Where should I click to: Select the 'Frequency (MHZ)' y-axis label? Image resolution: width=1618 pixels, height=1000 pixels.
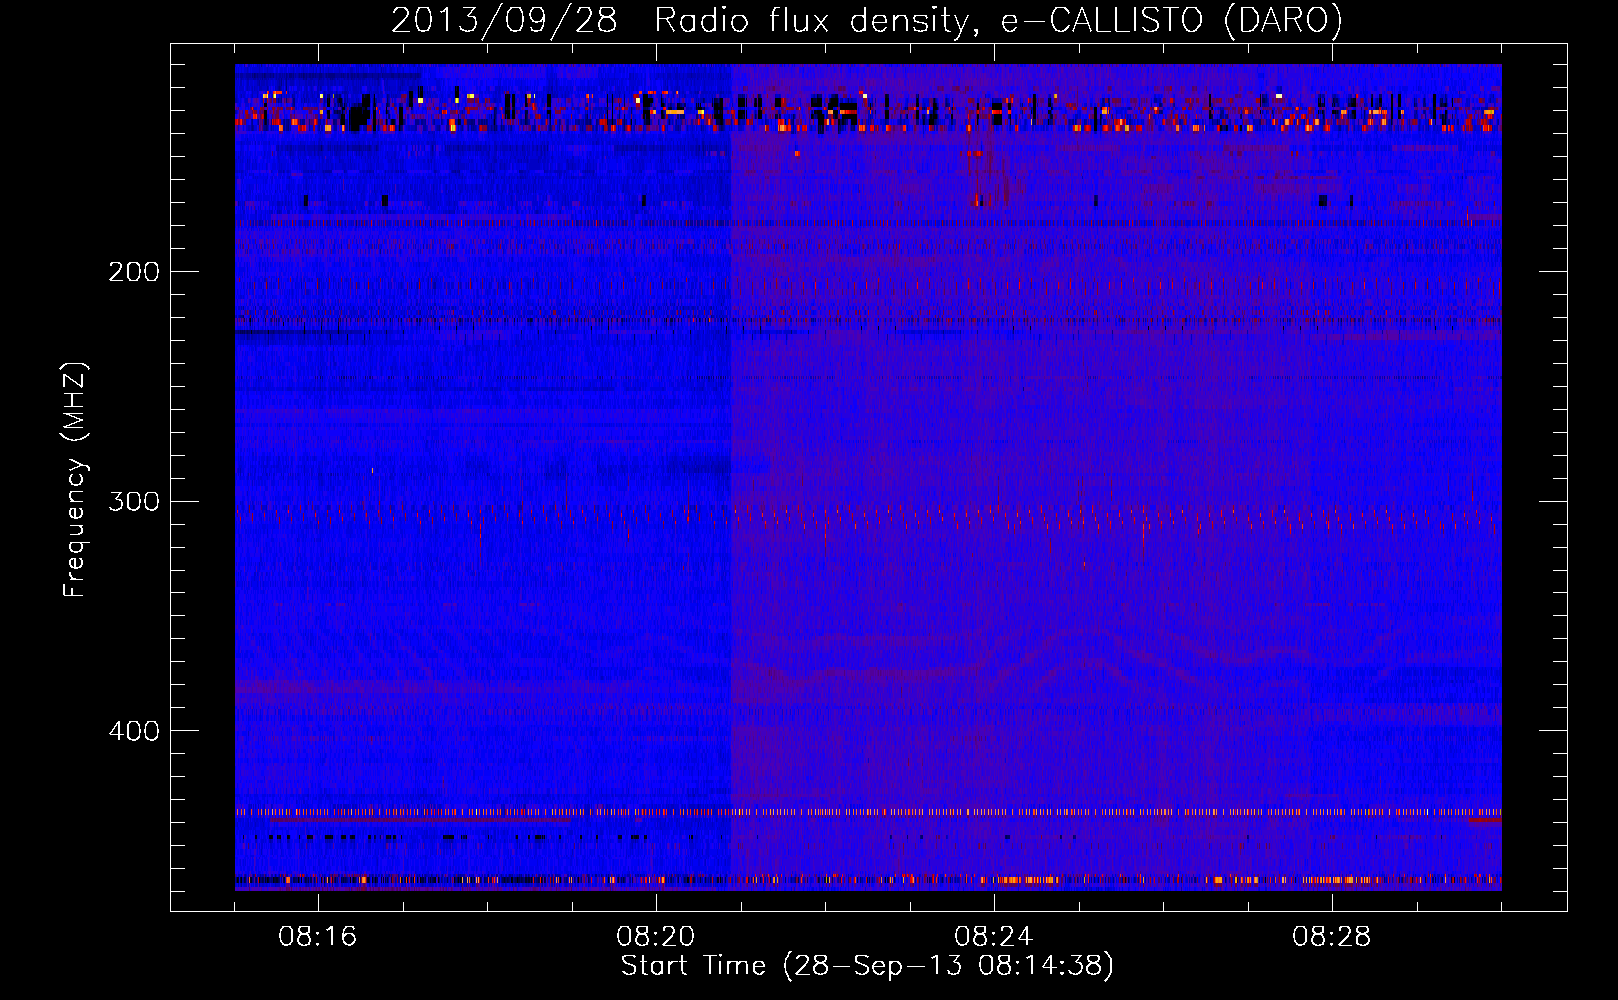point(75,480)
